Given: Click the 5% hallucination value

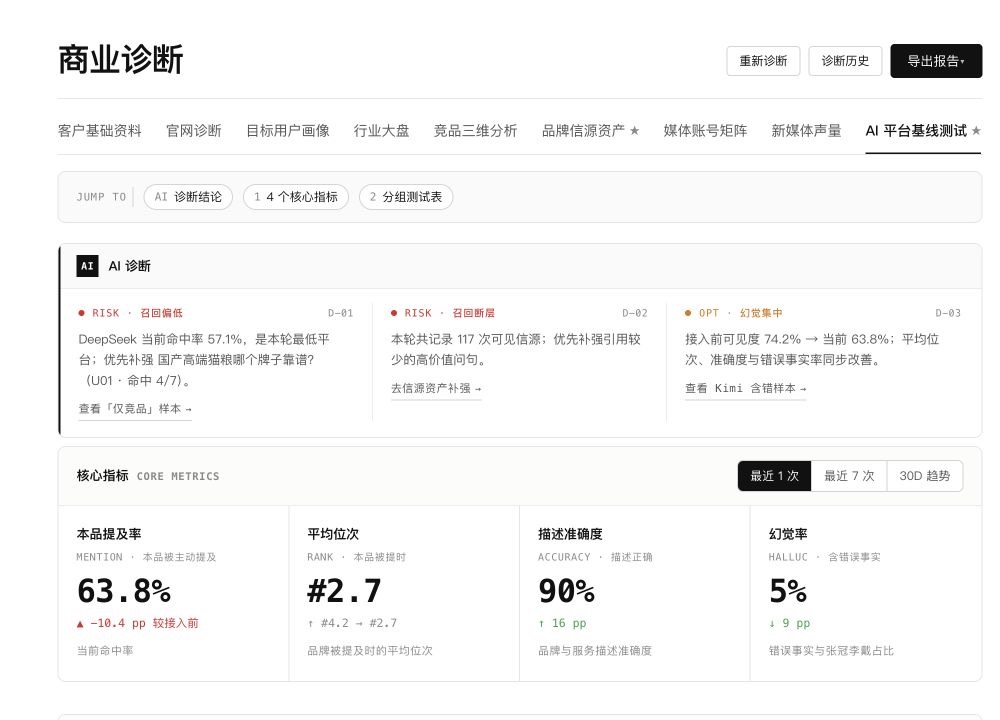Looking at the screenshot, I should pyautogui.click(x=788, y=591).
